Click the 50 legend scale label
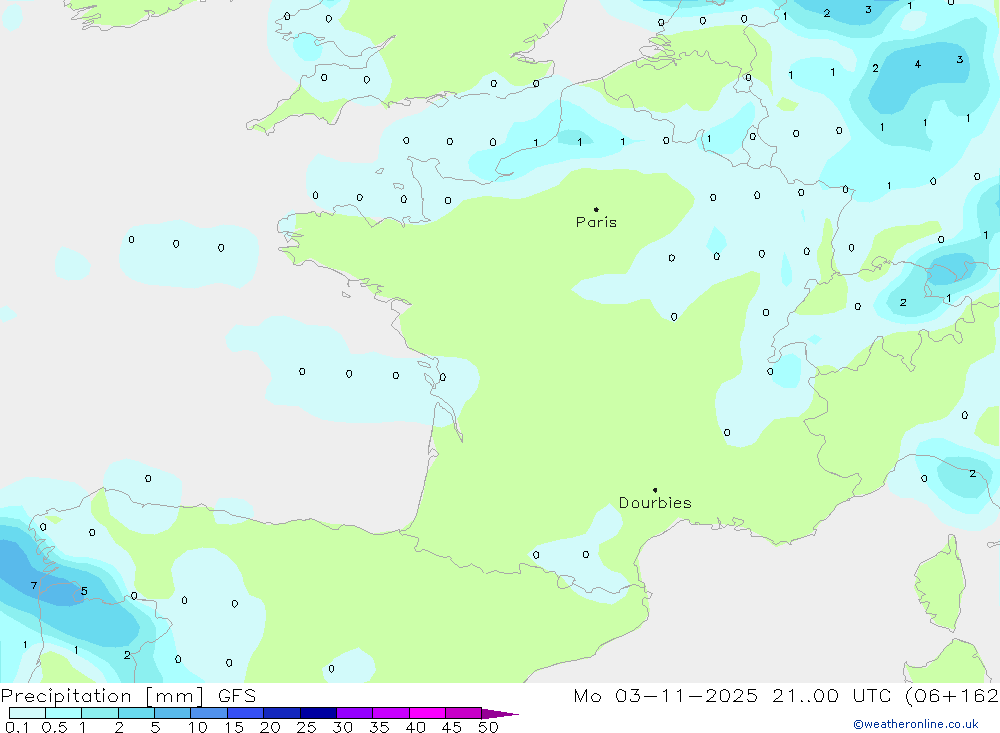Image resolution: width=1000 pixels, height=733 pixels. [489, 727]
